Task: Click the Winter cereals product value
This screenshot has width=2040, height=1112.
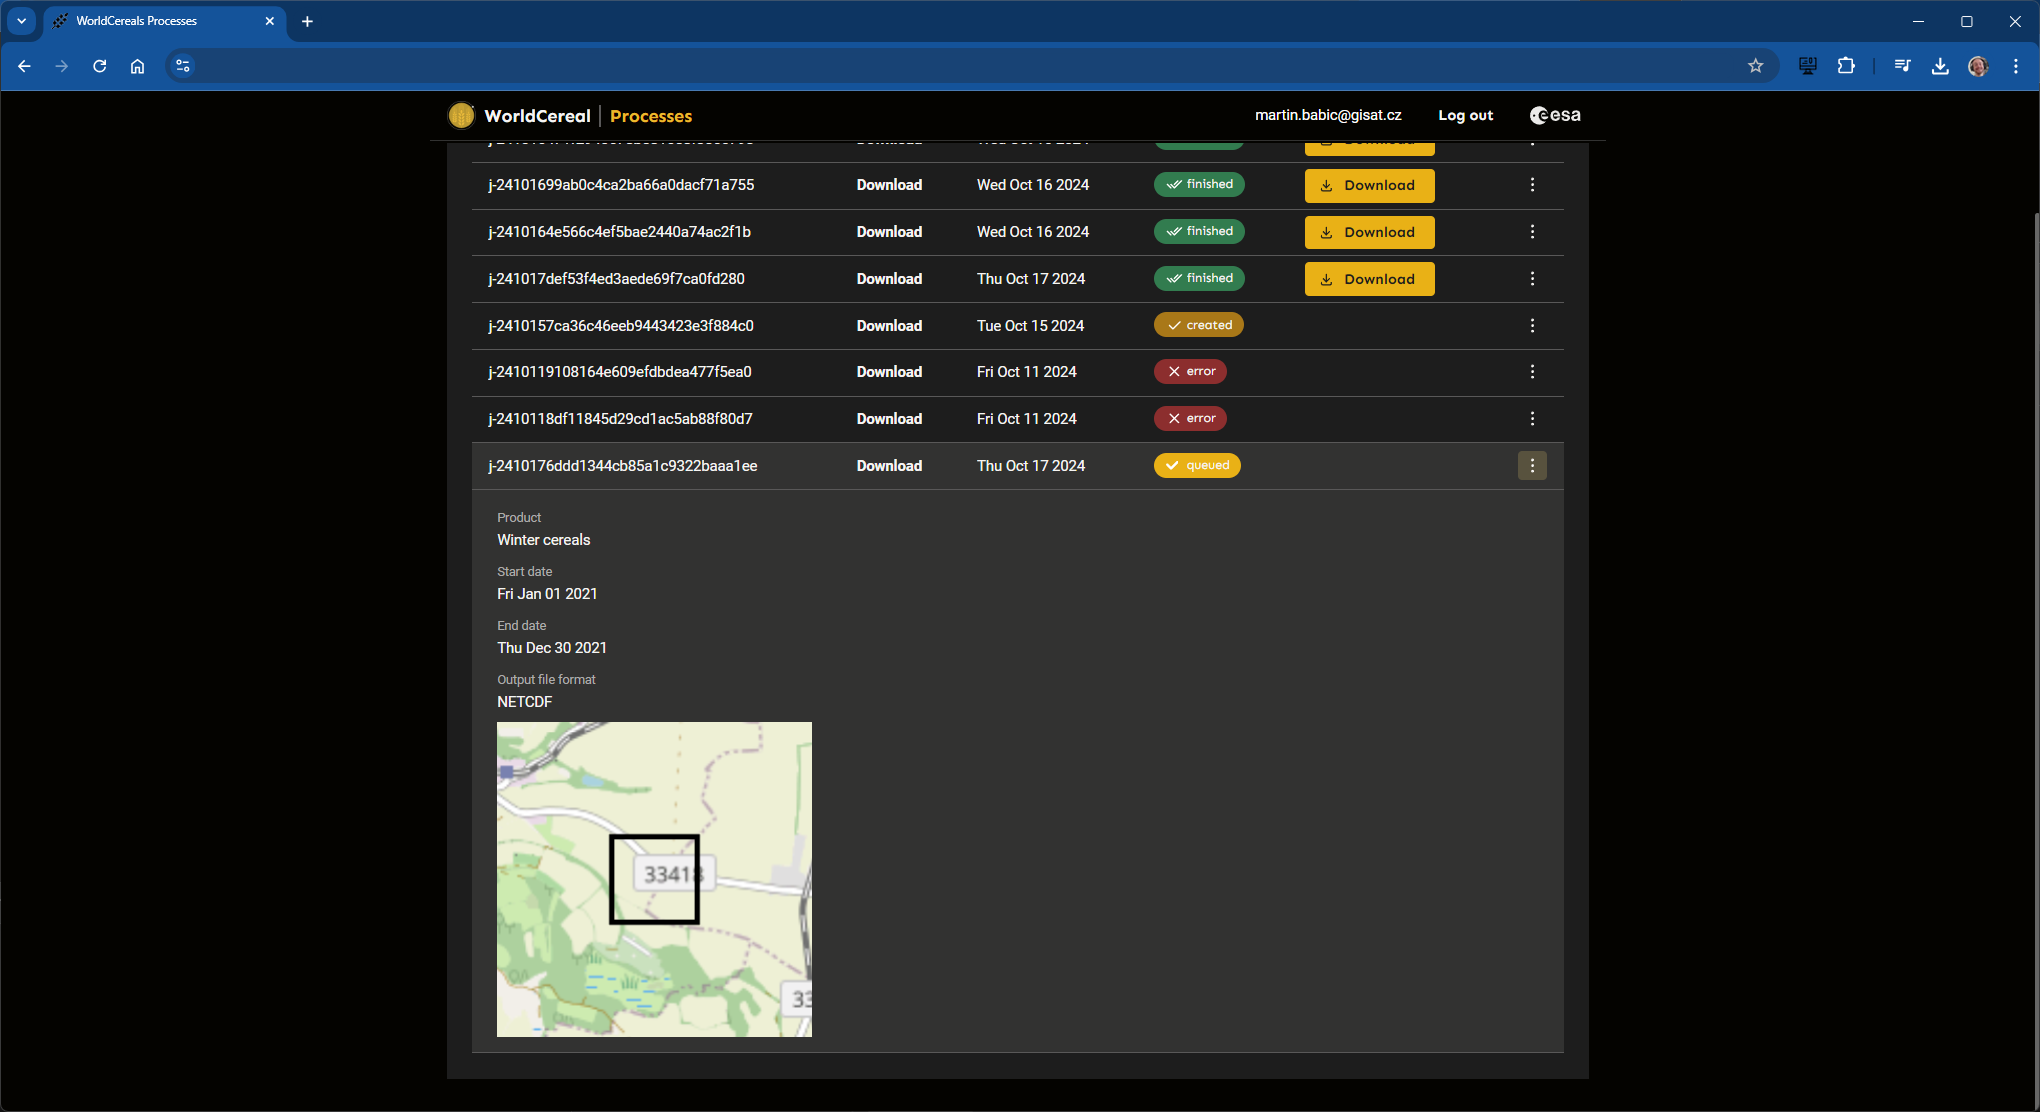Action: click(x=544, y=540)
